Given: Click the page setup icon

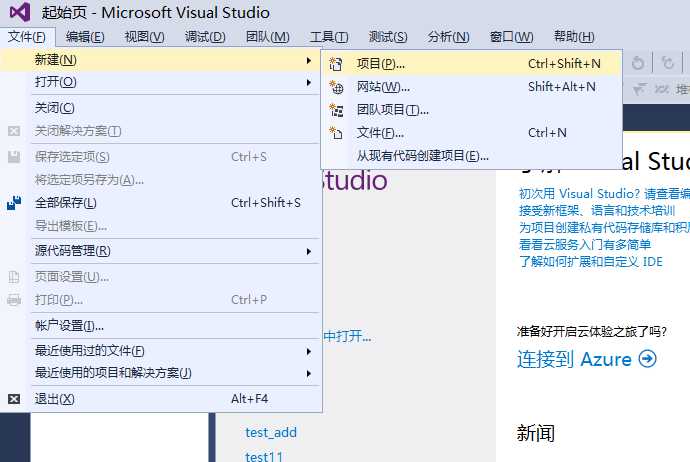Looking at the screenshot, I should click(14, 277).
